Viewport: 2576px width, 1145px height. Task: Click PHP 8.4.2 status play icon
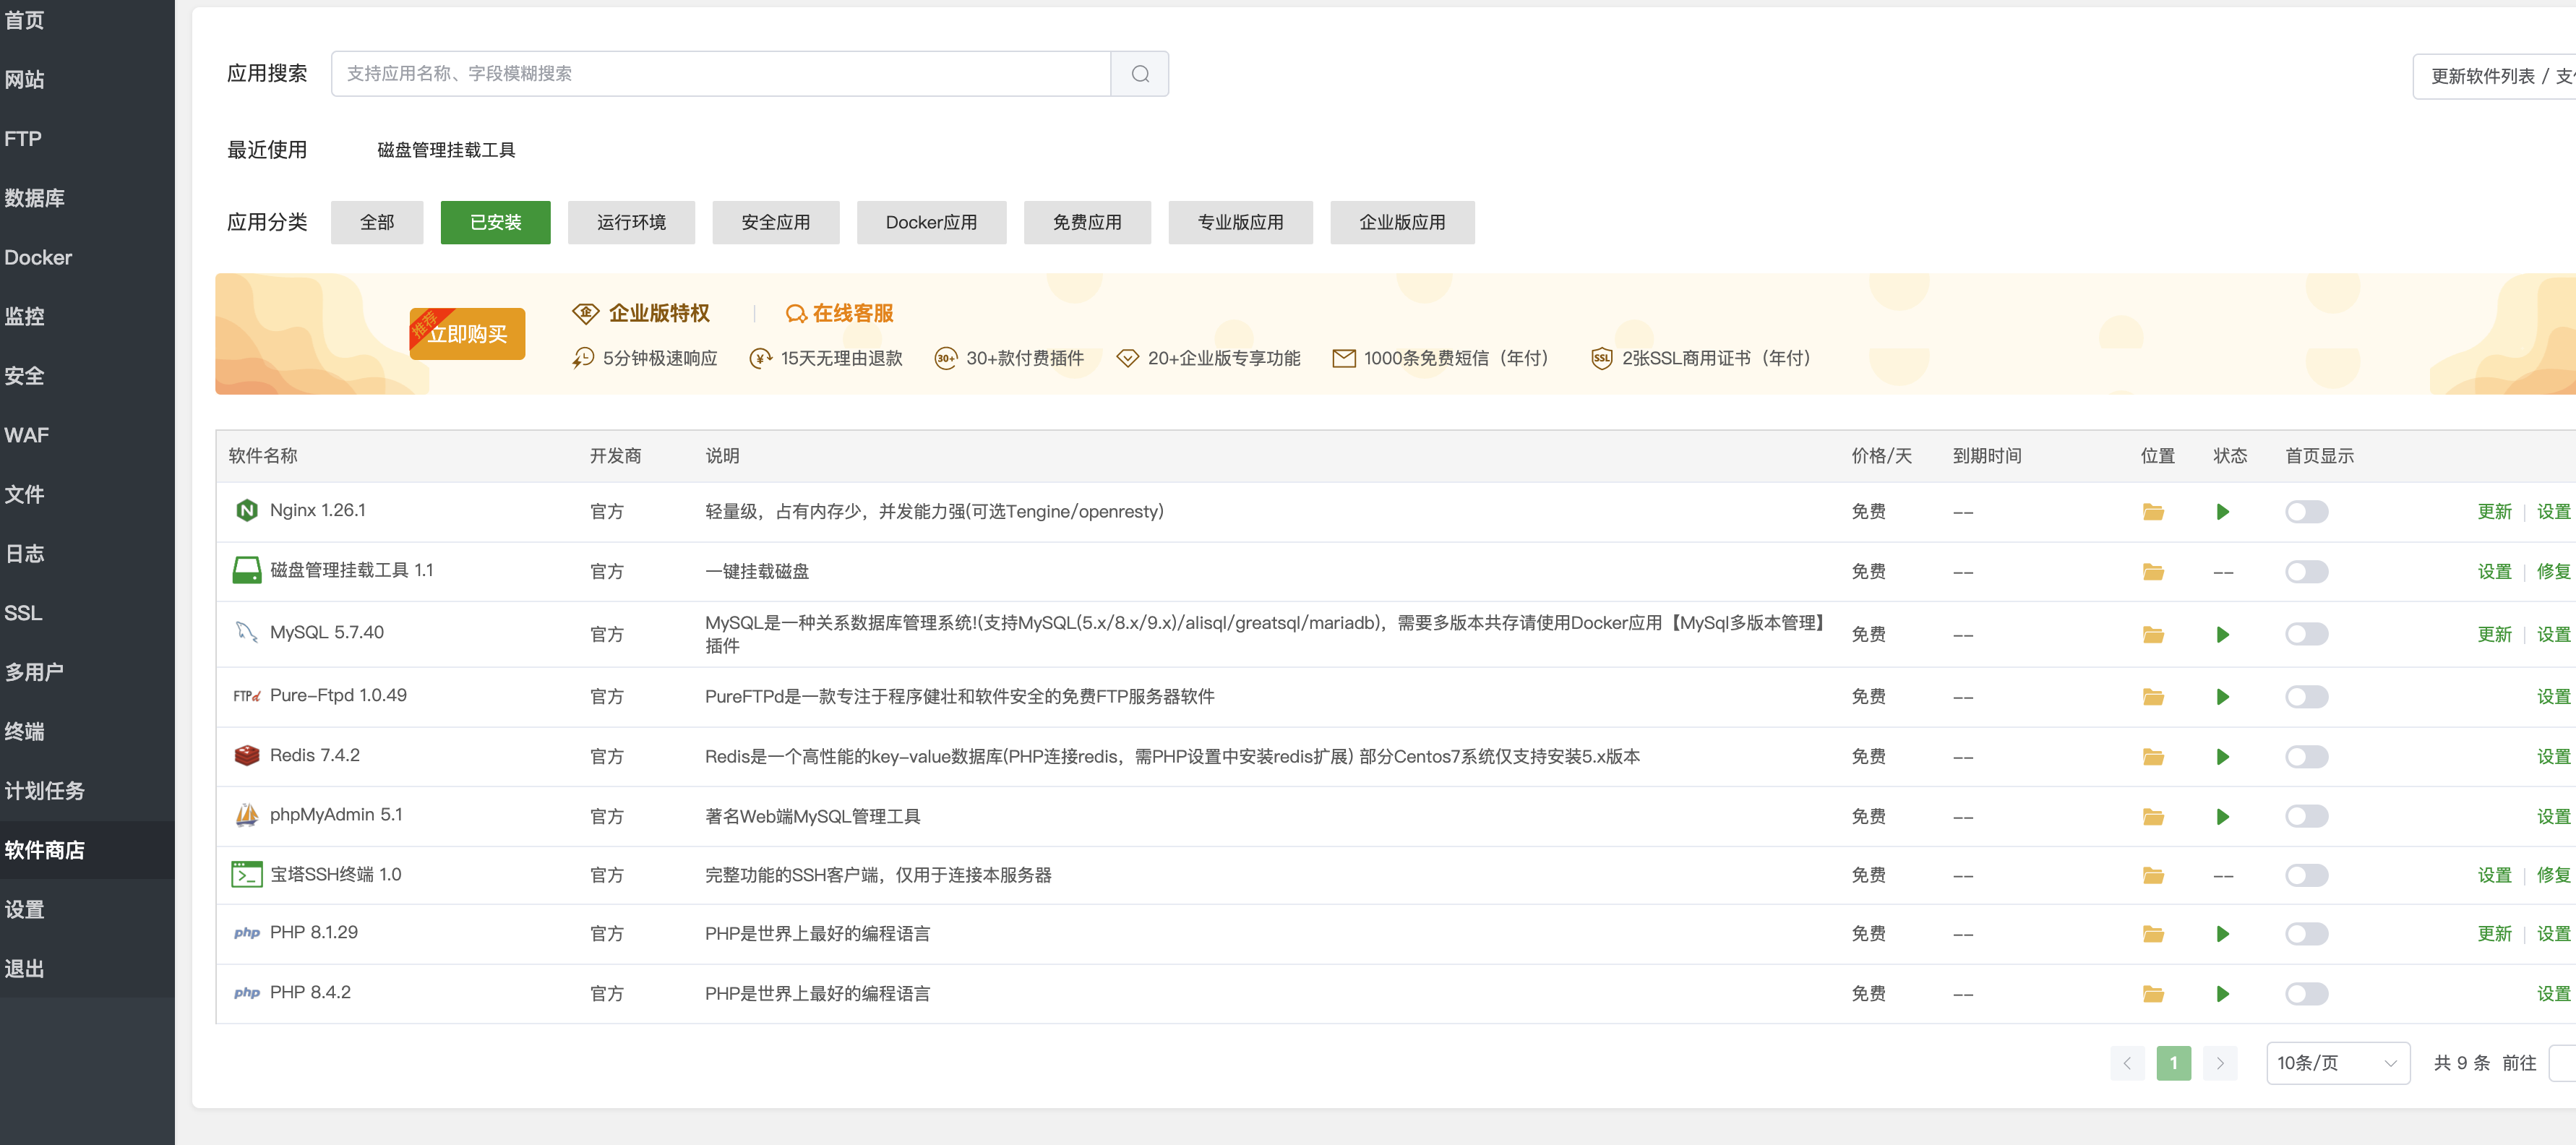coord(2222,994)
